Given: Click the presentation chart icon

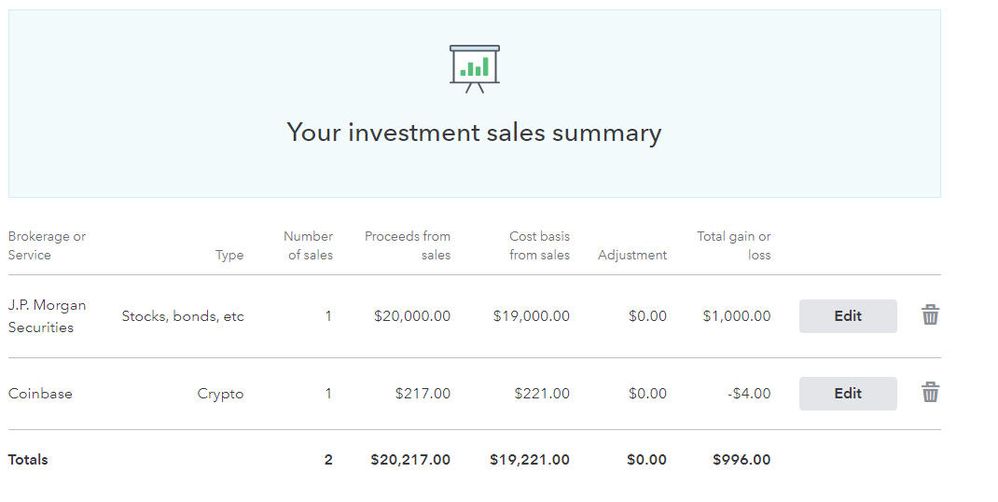Looking at the screenshot, I should pos(474,68).
